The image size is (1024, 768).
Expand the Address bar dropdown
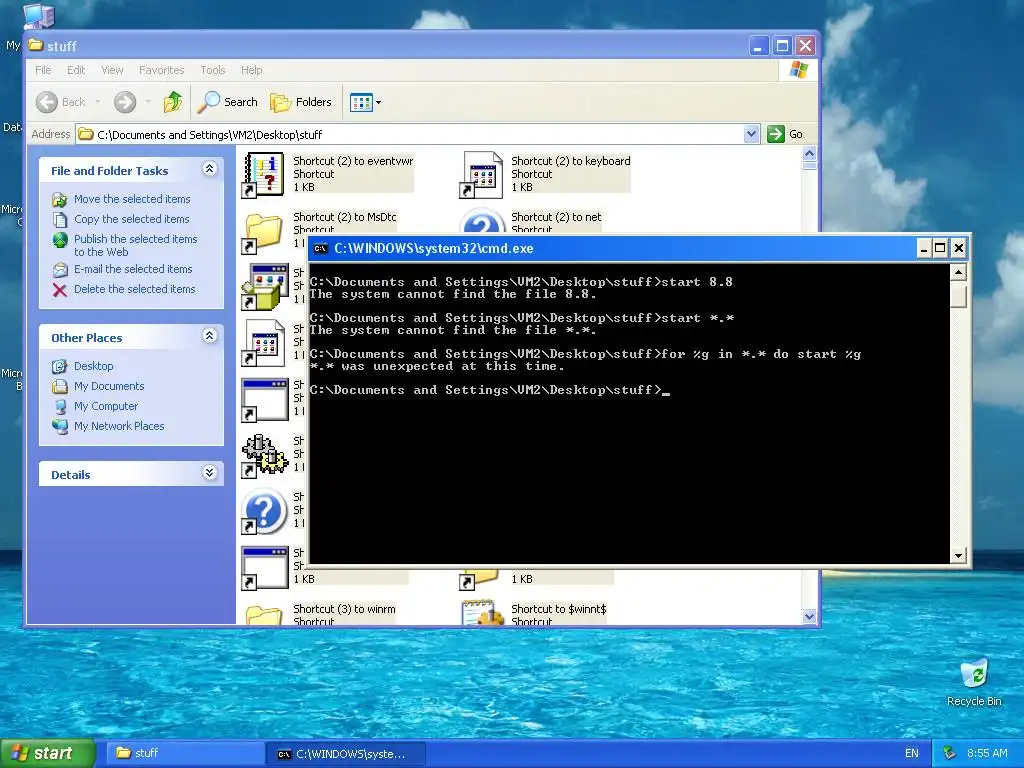(751, 134)
